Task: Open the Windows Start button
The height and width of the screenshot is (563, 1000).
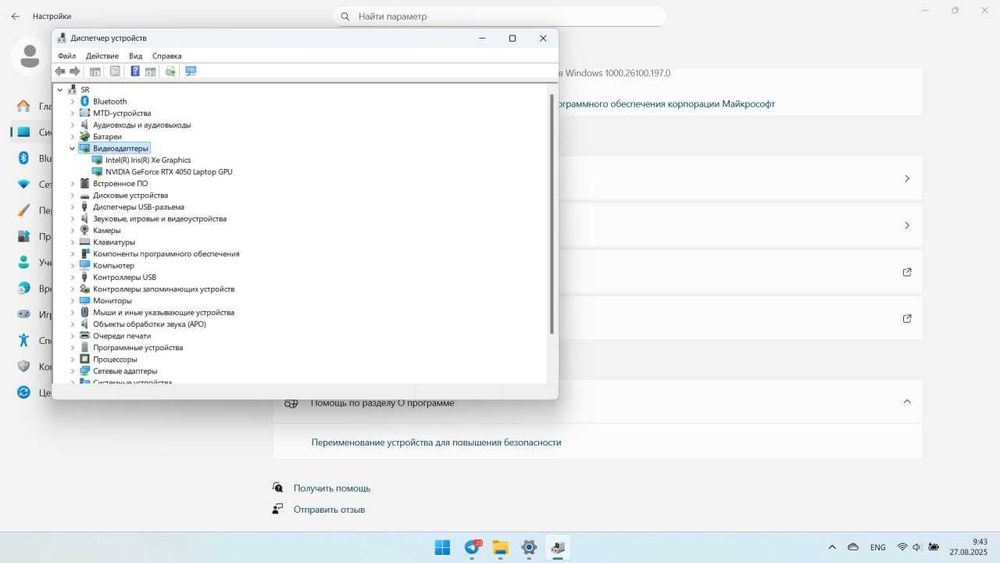Action: 442,548
